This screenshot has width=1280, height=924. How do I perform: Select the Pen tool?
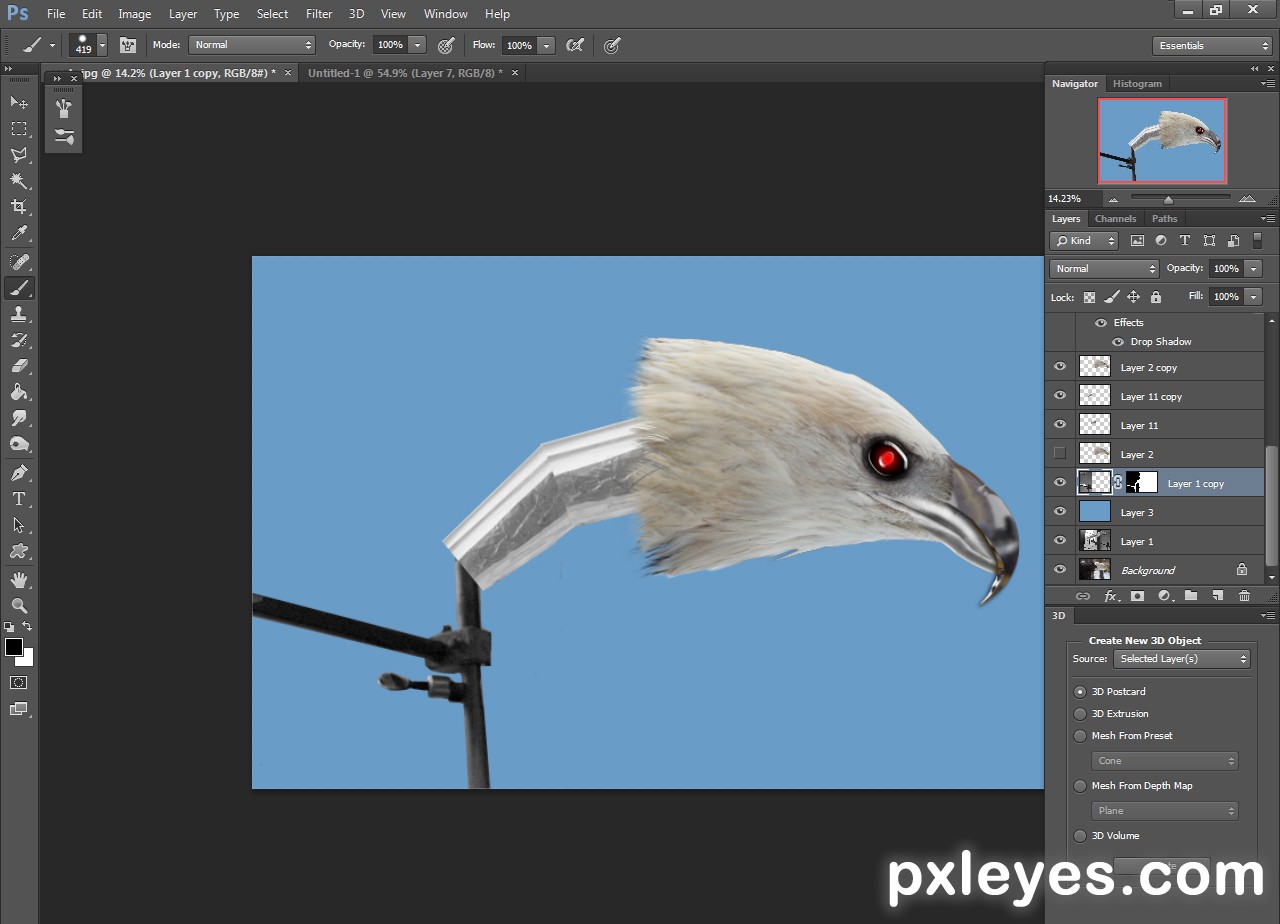(19, 472)
